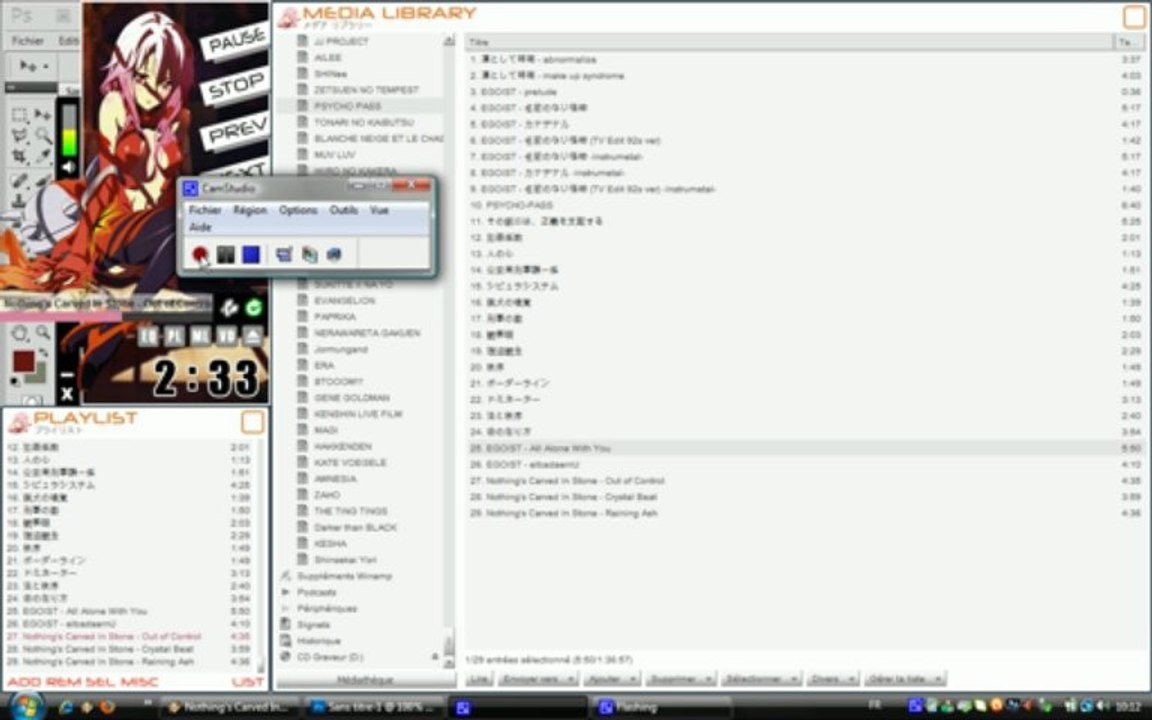The image size is (1152, 720).
Task: Open the Outils menu in CamStudio
Action: coord(344,210)
